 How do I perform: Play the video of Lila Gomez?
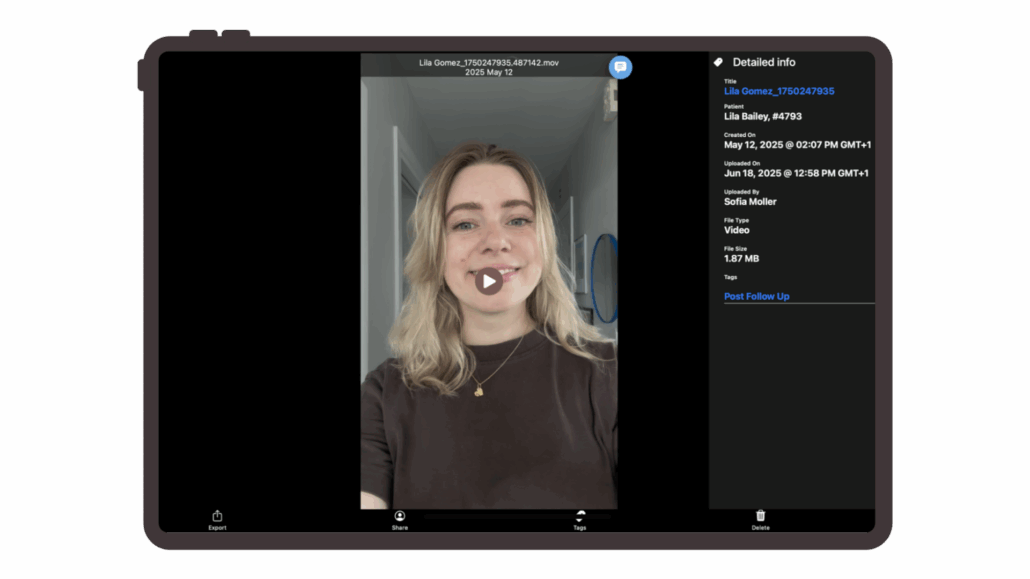point(488,281)
